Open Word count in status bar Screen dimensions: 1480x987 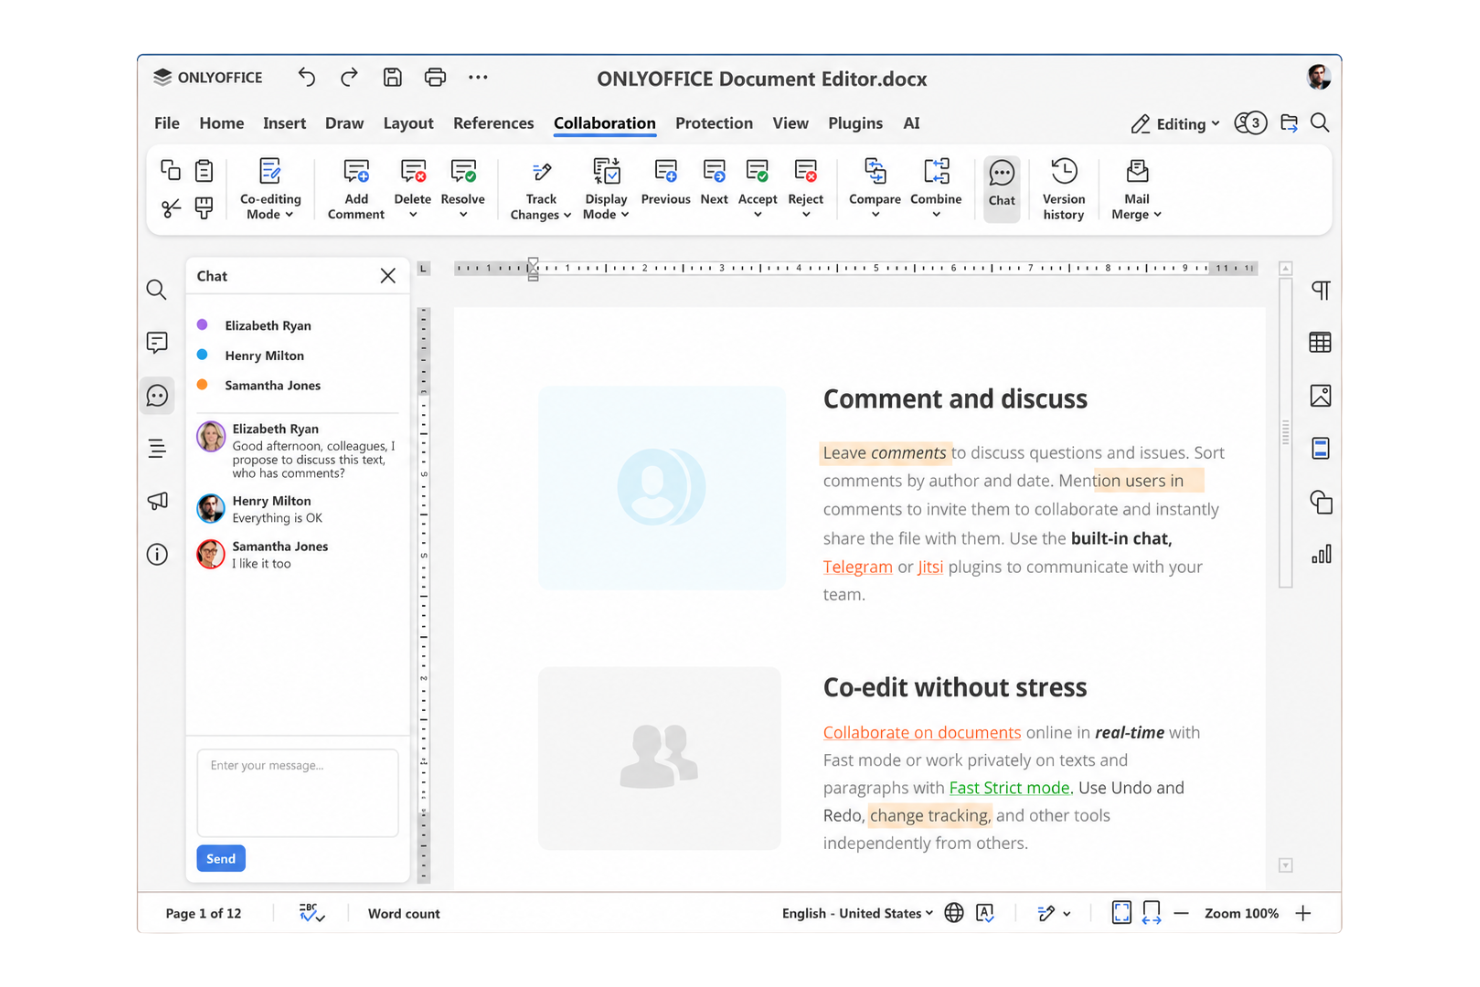404,913
